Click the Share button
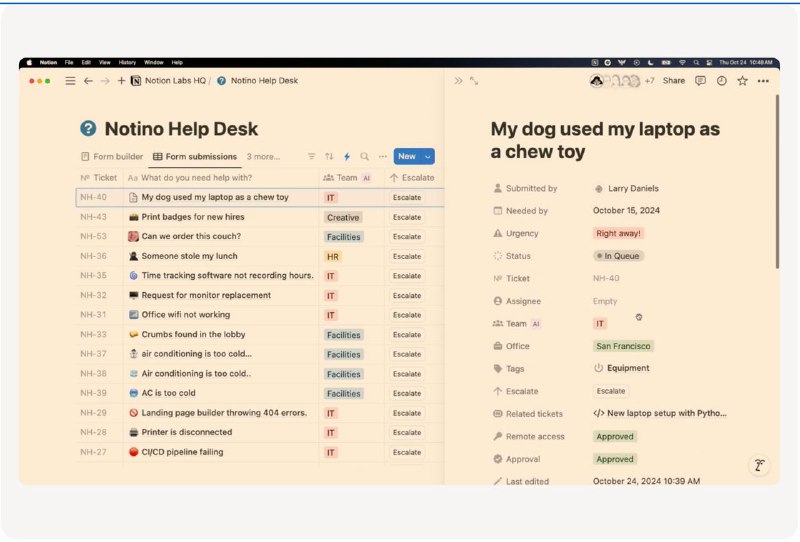 point(673,81)
